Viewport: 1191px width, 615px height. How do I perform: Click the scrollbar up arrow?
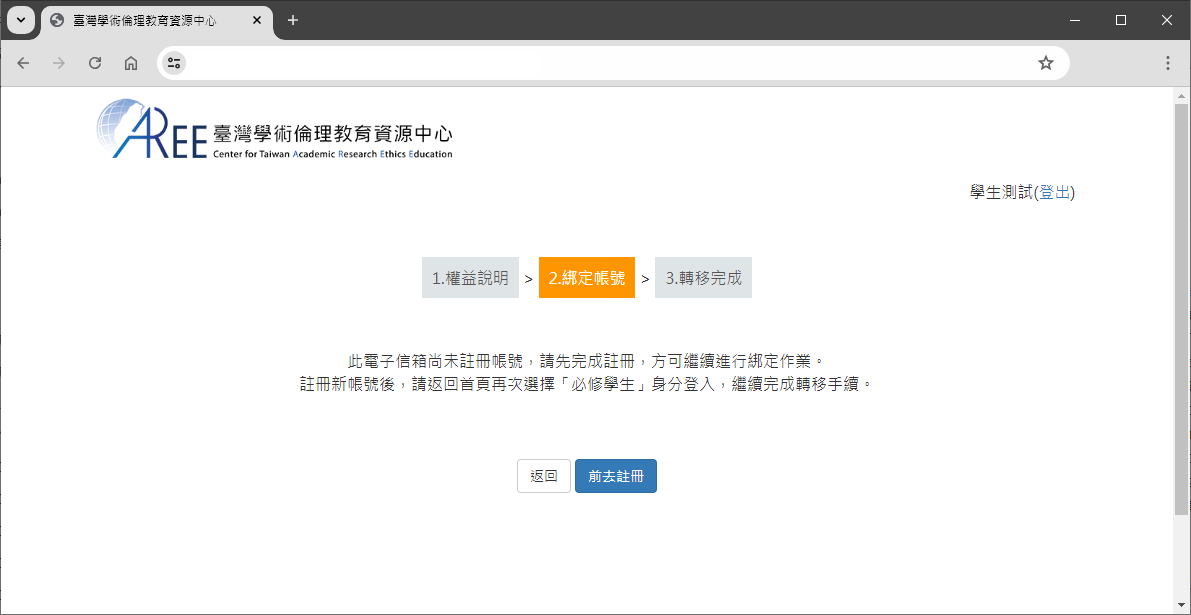[x=1182, y=96]
